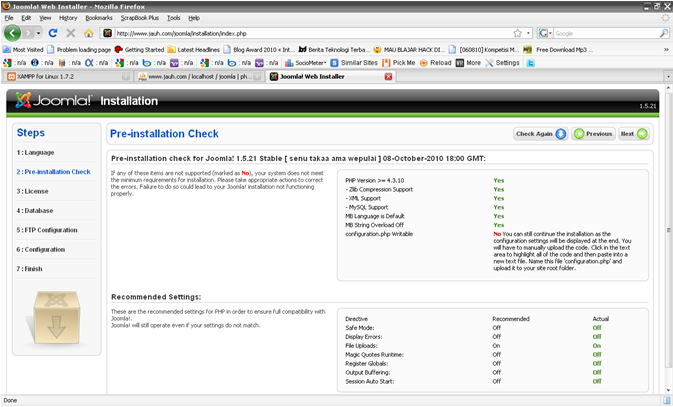The image size is (673, 407).
Task: Bookmark this page with the star icon
Action: pyautogui.click(x=518, y=33)
